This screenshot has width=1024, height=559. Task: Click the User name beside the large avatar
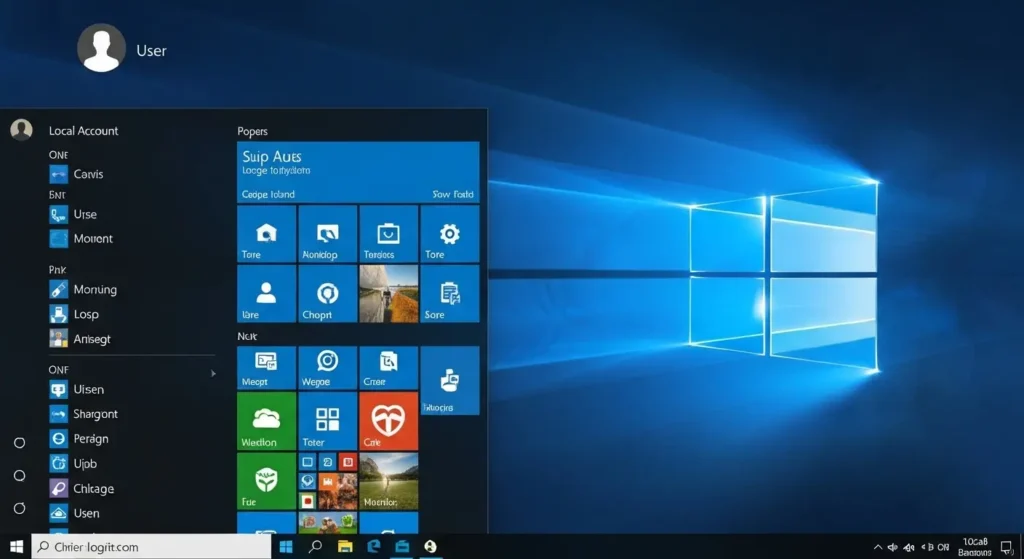[152, 51]
